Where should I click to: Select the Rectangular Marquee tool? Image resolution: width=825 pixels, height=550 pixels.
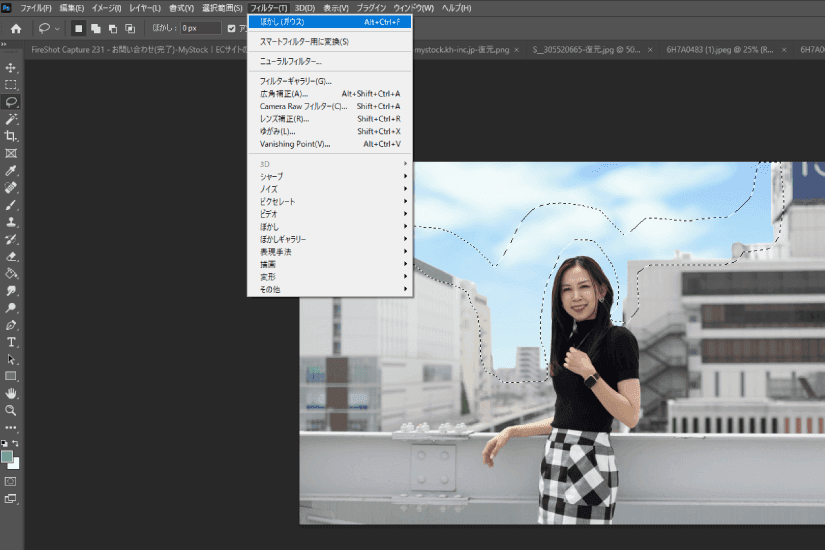[x=12, y=85]
